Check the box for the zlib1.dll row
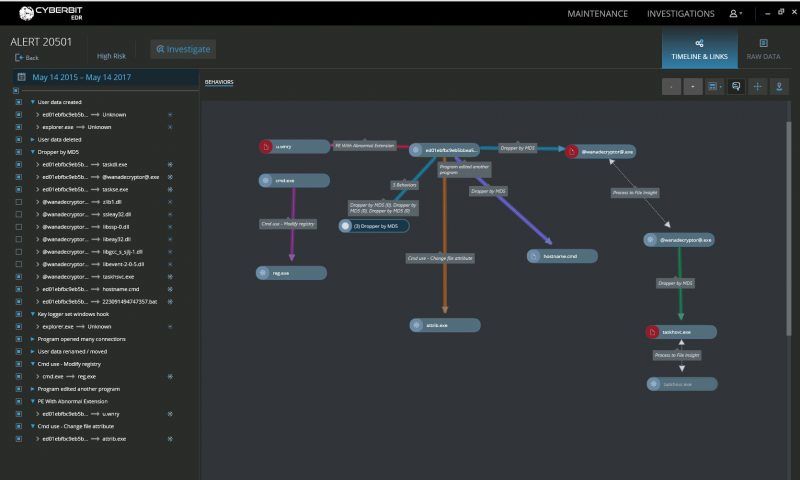 [18, 202]
